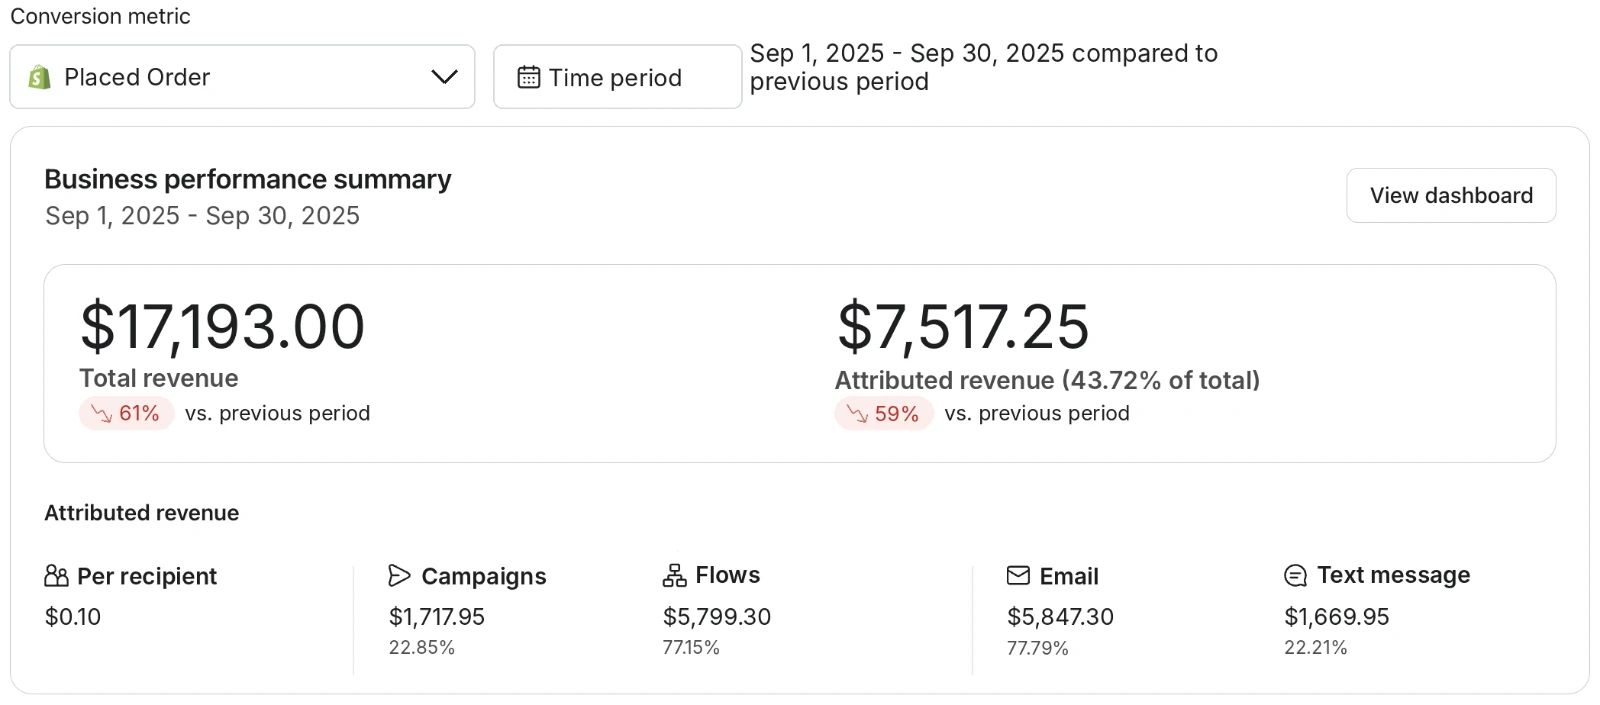Click the Conversion metric label
This screenshot has height=705, width=1600.
tap(100, 16)
